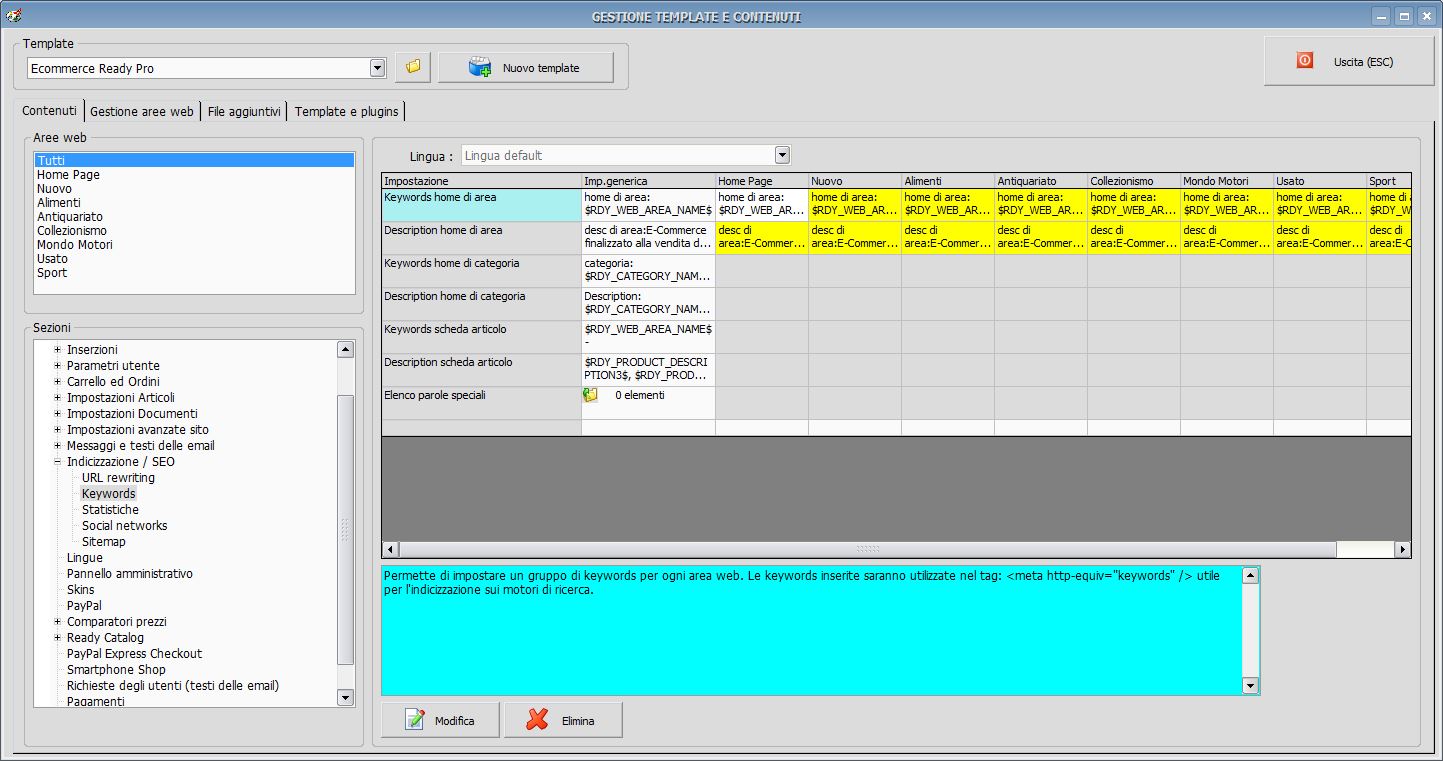
Task: Switch to Gestione aree web tab
Action: click(142, 111)
